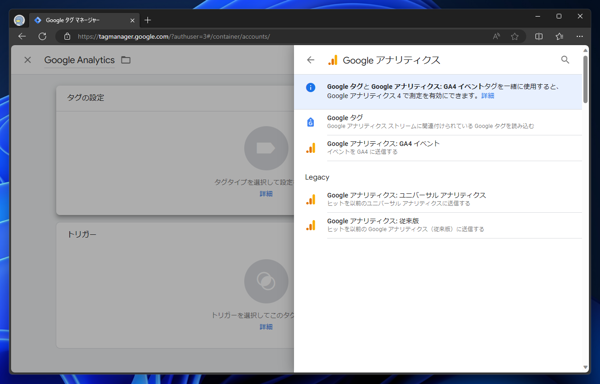Click the トリガー card heading
The width and height of the screenshot is (600, 384).
point(82,234)
